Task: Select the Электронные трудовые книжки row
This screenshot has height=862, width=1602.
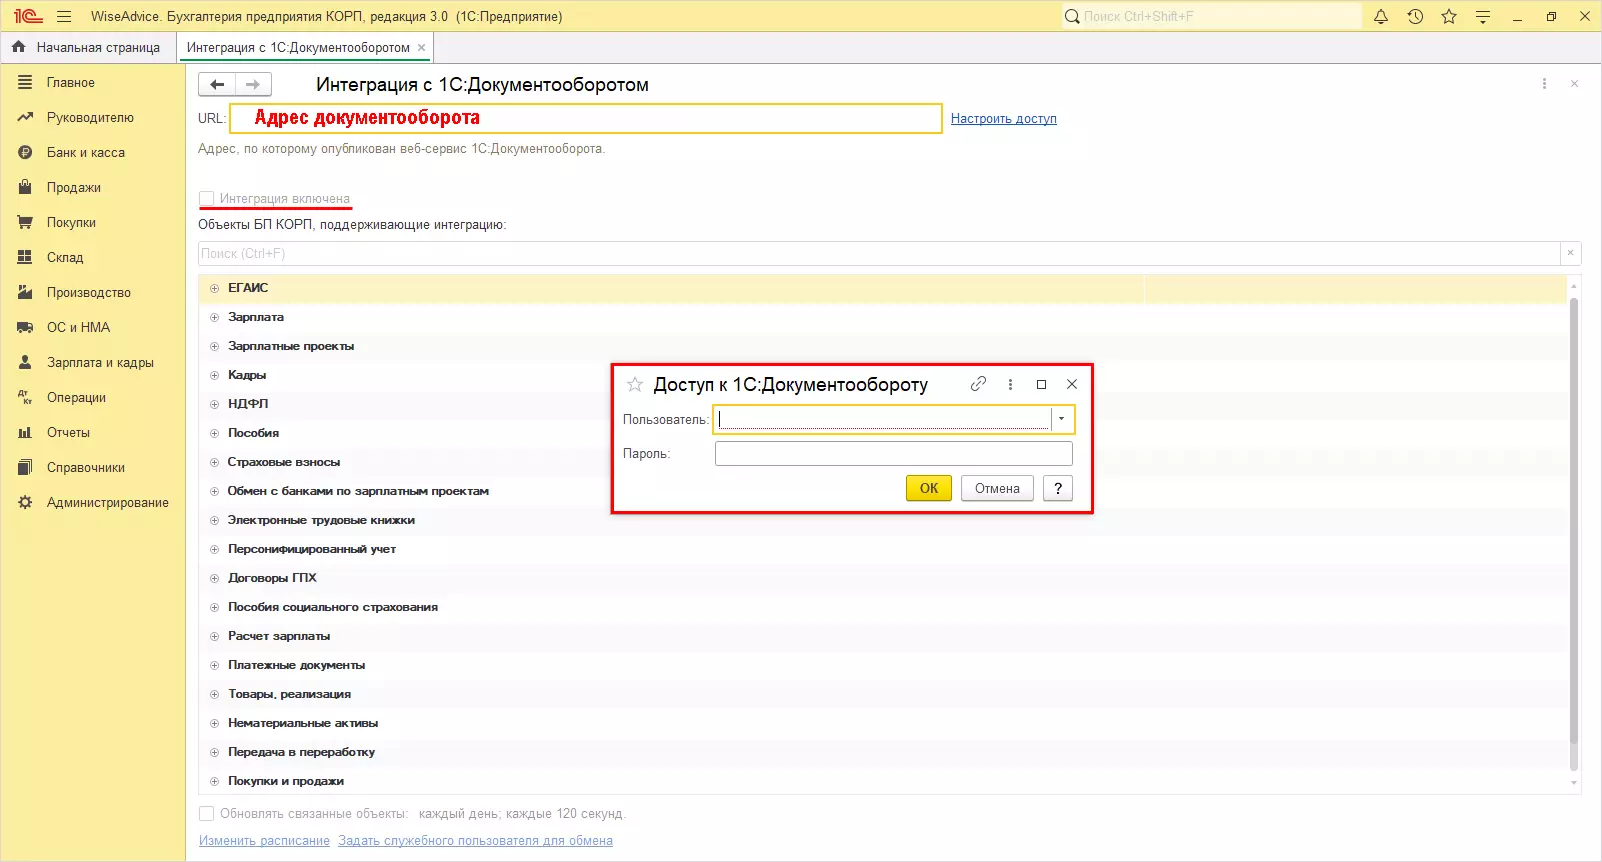Action: (x=882, y=520)
